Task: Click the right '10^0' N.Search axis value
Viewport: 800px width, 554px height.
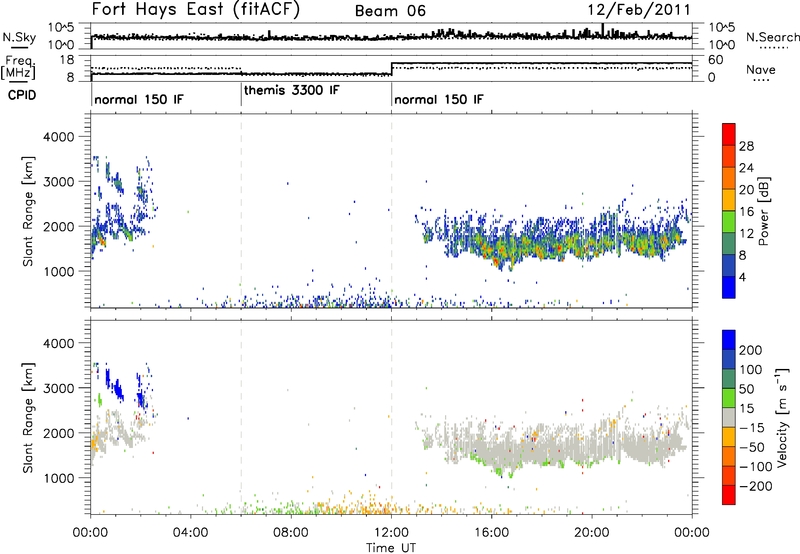Action: [x=722, y=45]
